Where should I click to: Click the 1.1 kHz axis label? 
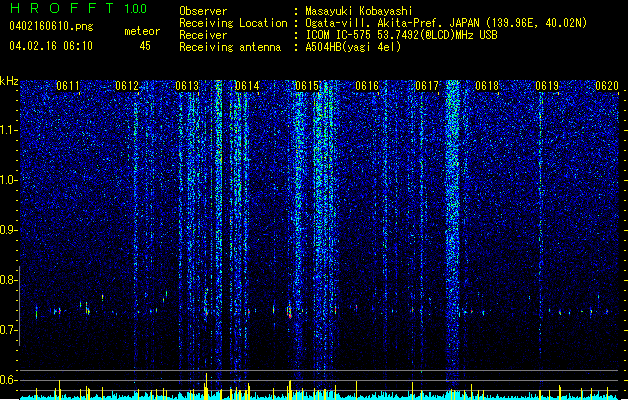click(9, 130)
